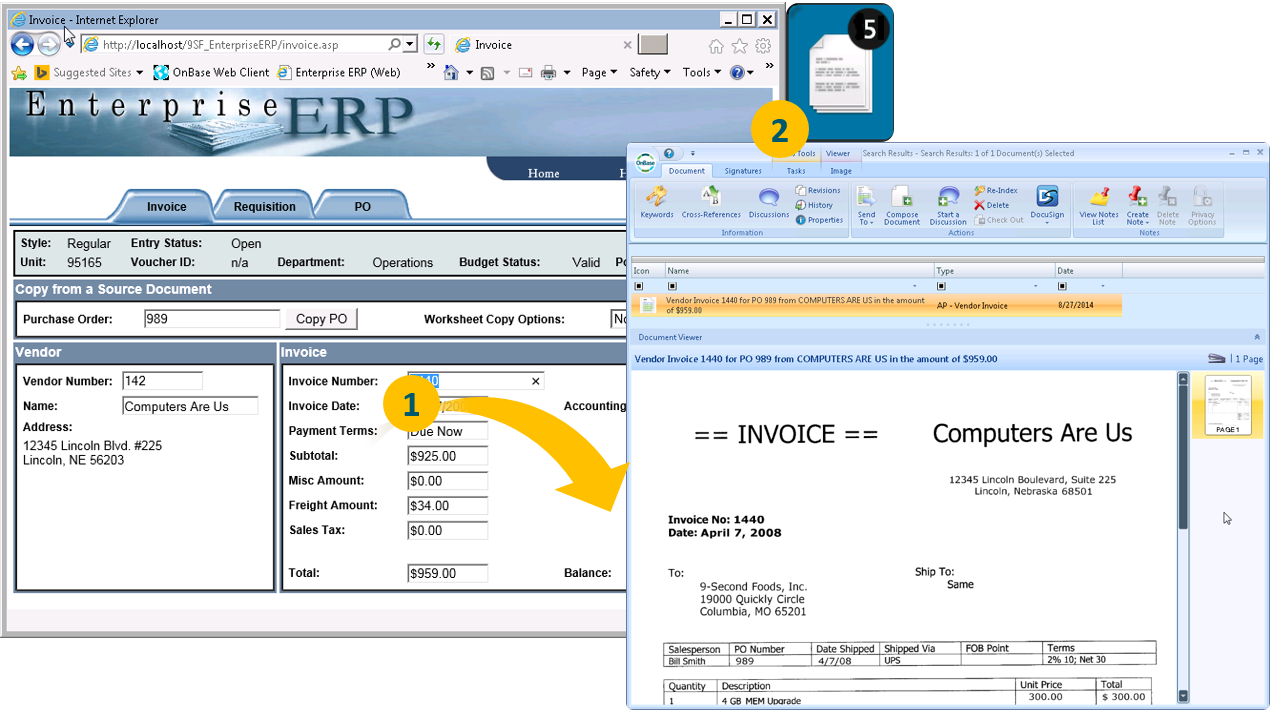Switch to the Image ribbon tab
The width and height of the screenshot is (1280, 720).
pos(841,171)
